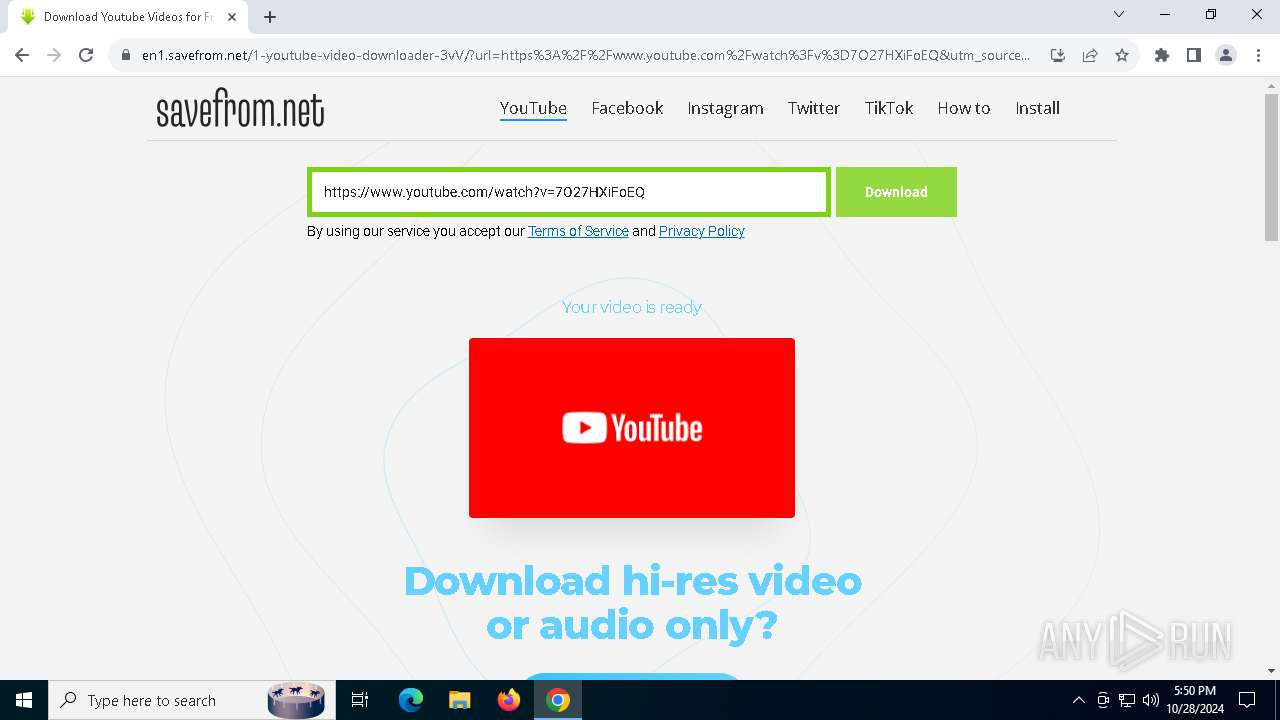The image size is (1280, 720).
Task: Open the How to menu item
Action: click(x=964, y=108)
